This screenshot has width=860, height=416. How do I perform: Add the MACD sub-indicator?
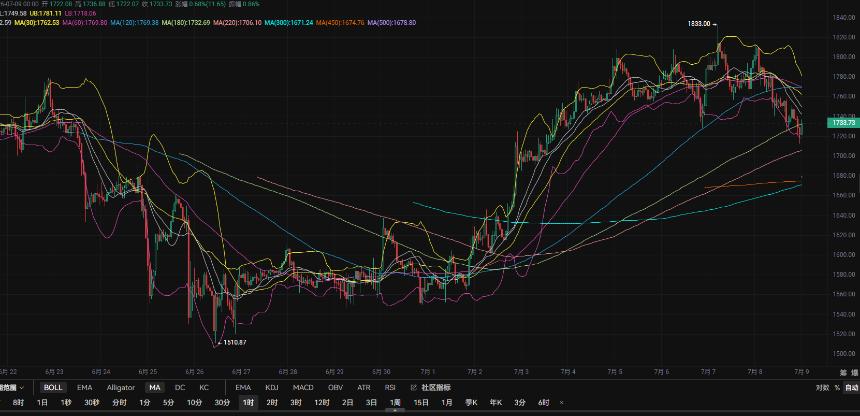(x=303, y=387)
